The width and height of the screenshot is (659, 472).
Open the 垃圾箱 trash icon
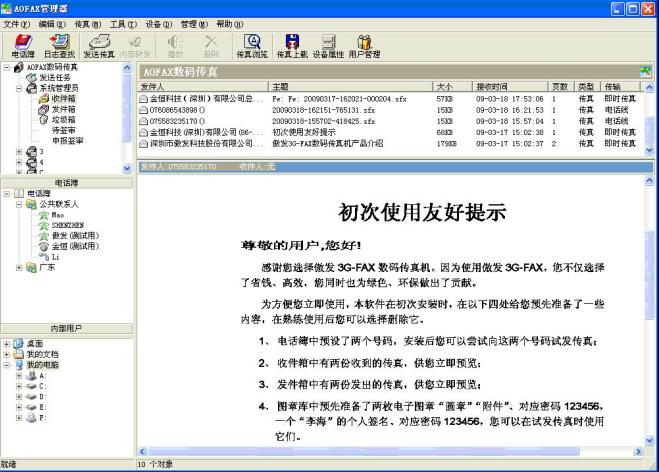click(44, 120)
